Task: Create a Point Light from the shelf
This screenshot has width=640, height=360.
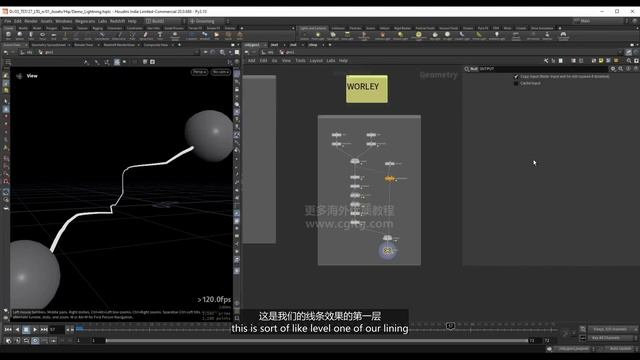Action: tap(318, 36)
